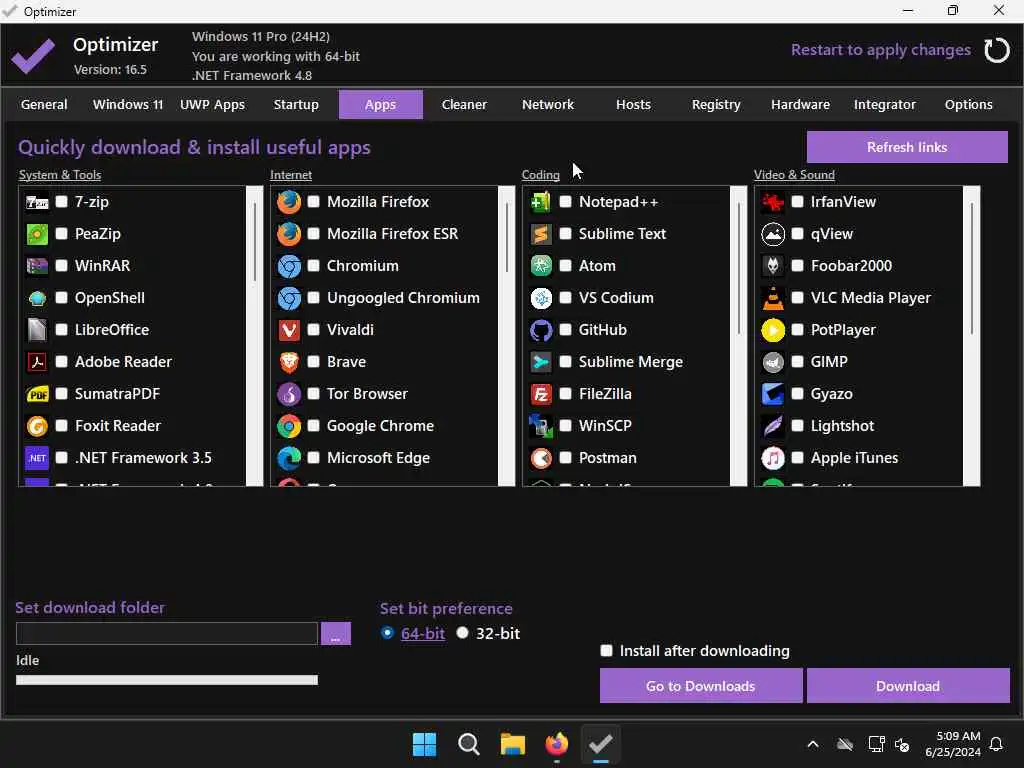Click the PeaZip app icon
The height and width of the screenshot is (768, 1024).
coord(37,234)
